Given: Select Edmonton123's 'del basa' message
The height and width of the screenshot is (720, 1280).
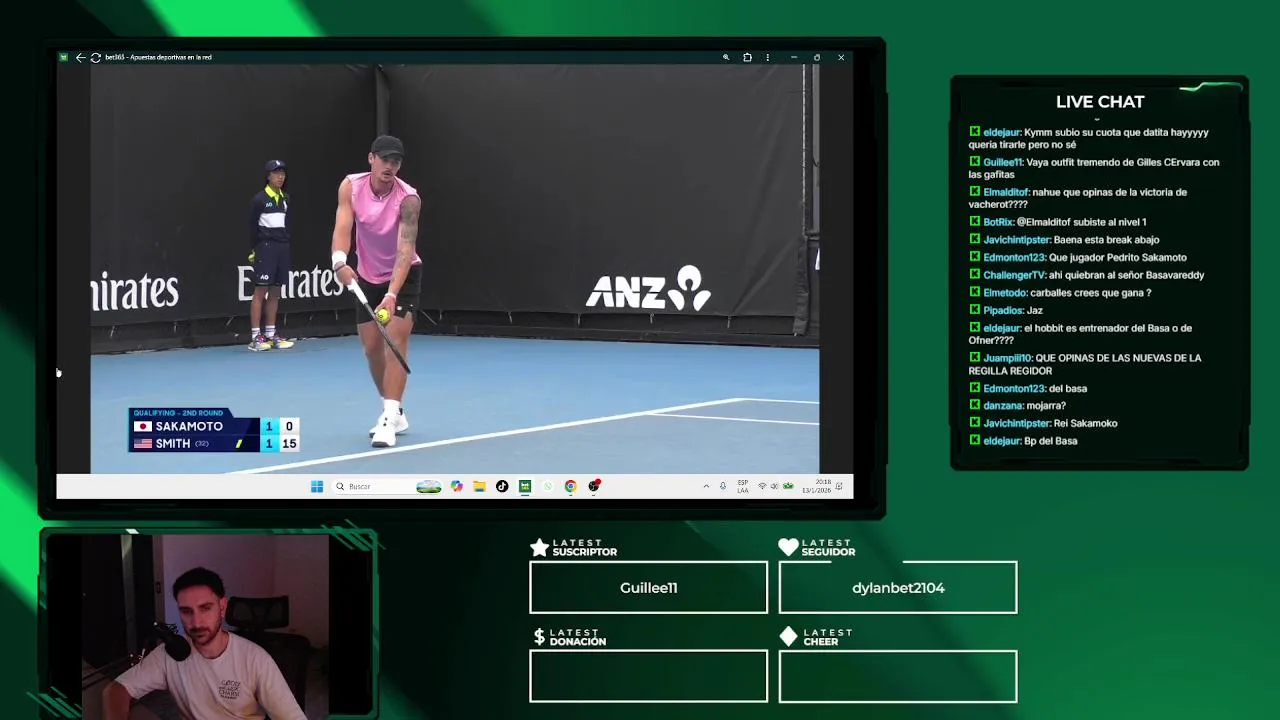Looking at the screenshot, I should (1028, 388).
